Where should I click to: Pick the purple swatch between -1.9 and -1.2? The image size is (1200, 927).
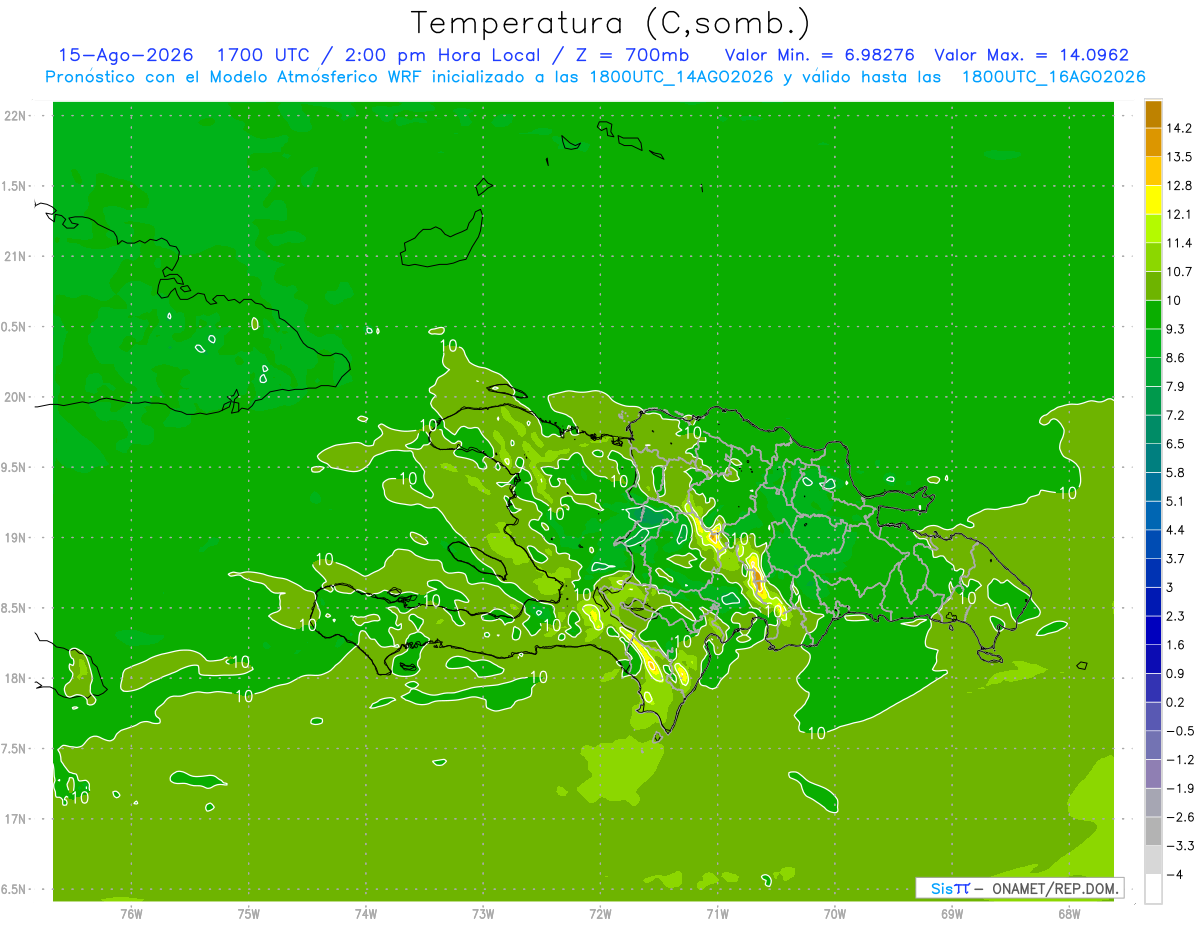pos(1153,774)
